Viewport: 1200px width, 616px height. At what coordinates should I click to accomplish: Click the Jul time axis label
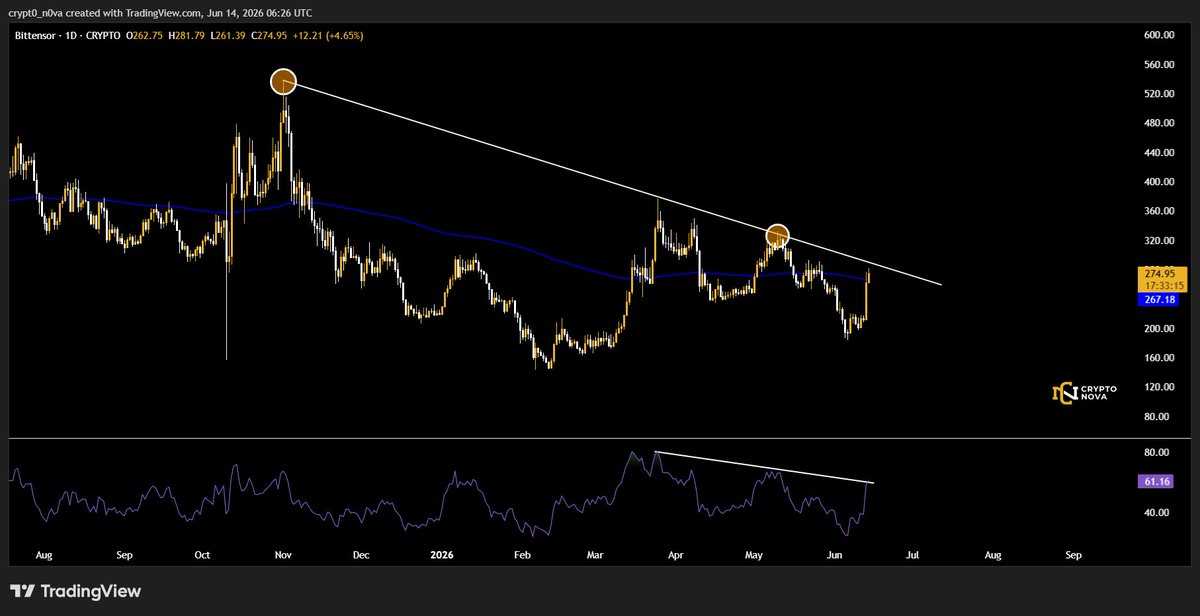(912, 553)
